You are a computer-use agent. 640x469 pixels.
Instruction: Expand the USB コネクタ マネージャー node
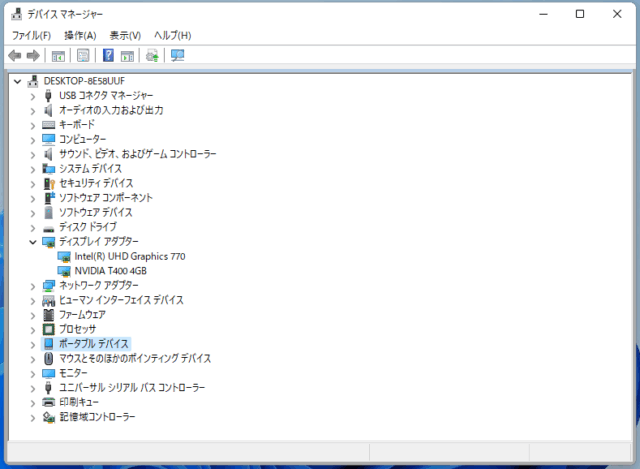coord(33,96)
